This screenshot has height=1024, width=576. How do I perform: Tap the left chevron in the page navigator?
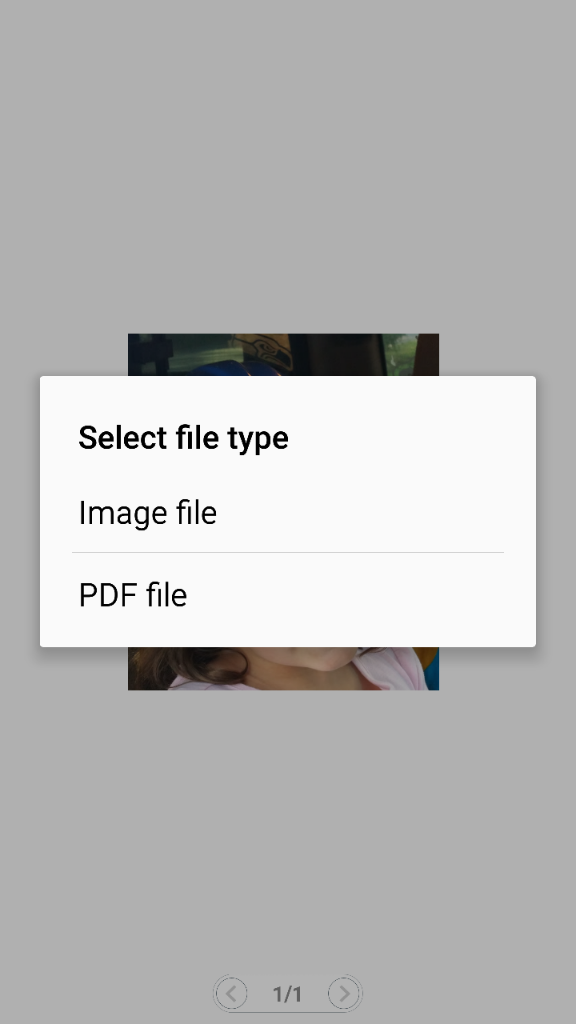231,993
